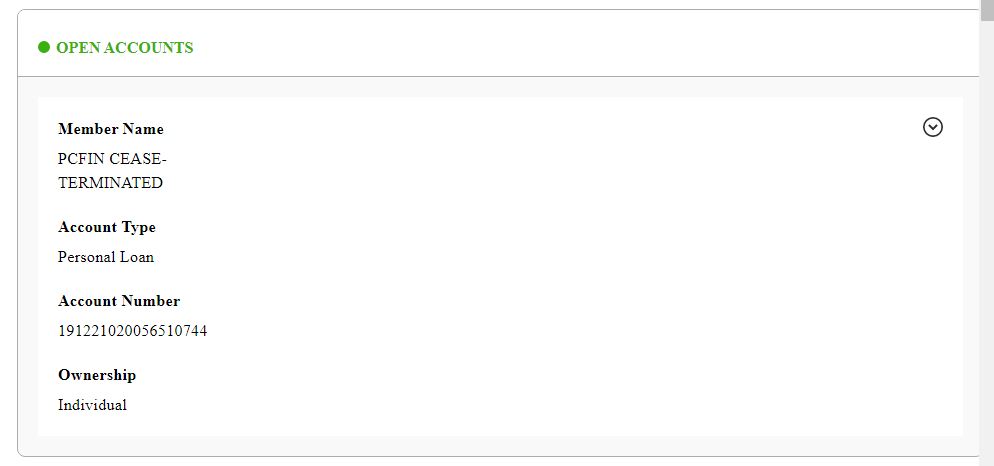
Task: Click the scrollbar track below the thumb
Action: (987, 250)
